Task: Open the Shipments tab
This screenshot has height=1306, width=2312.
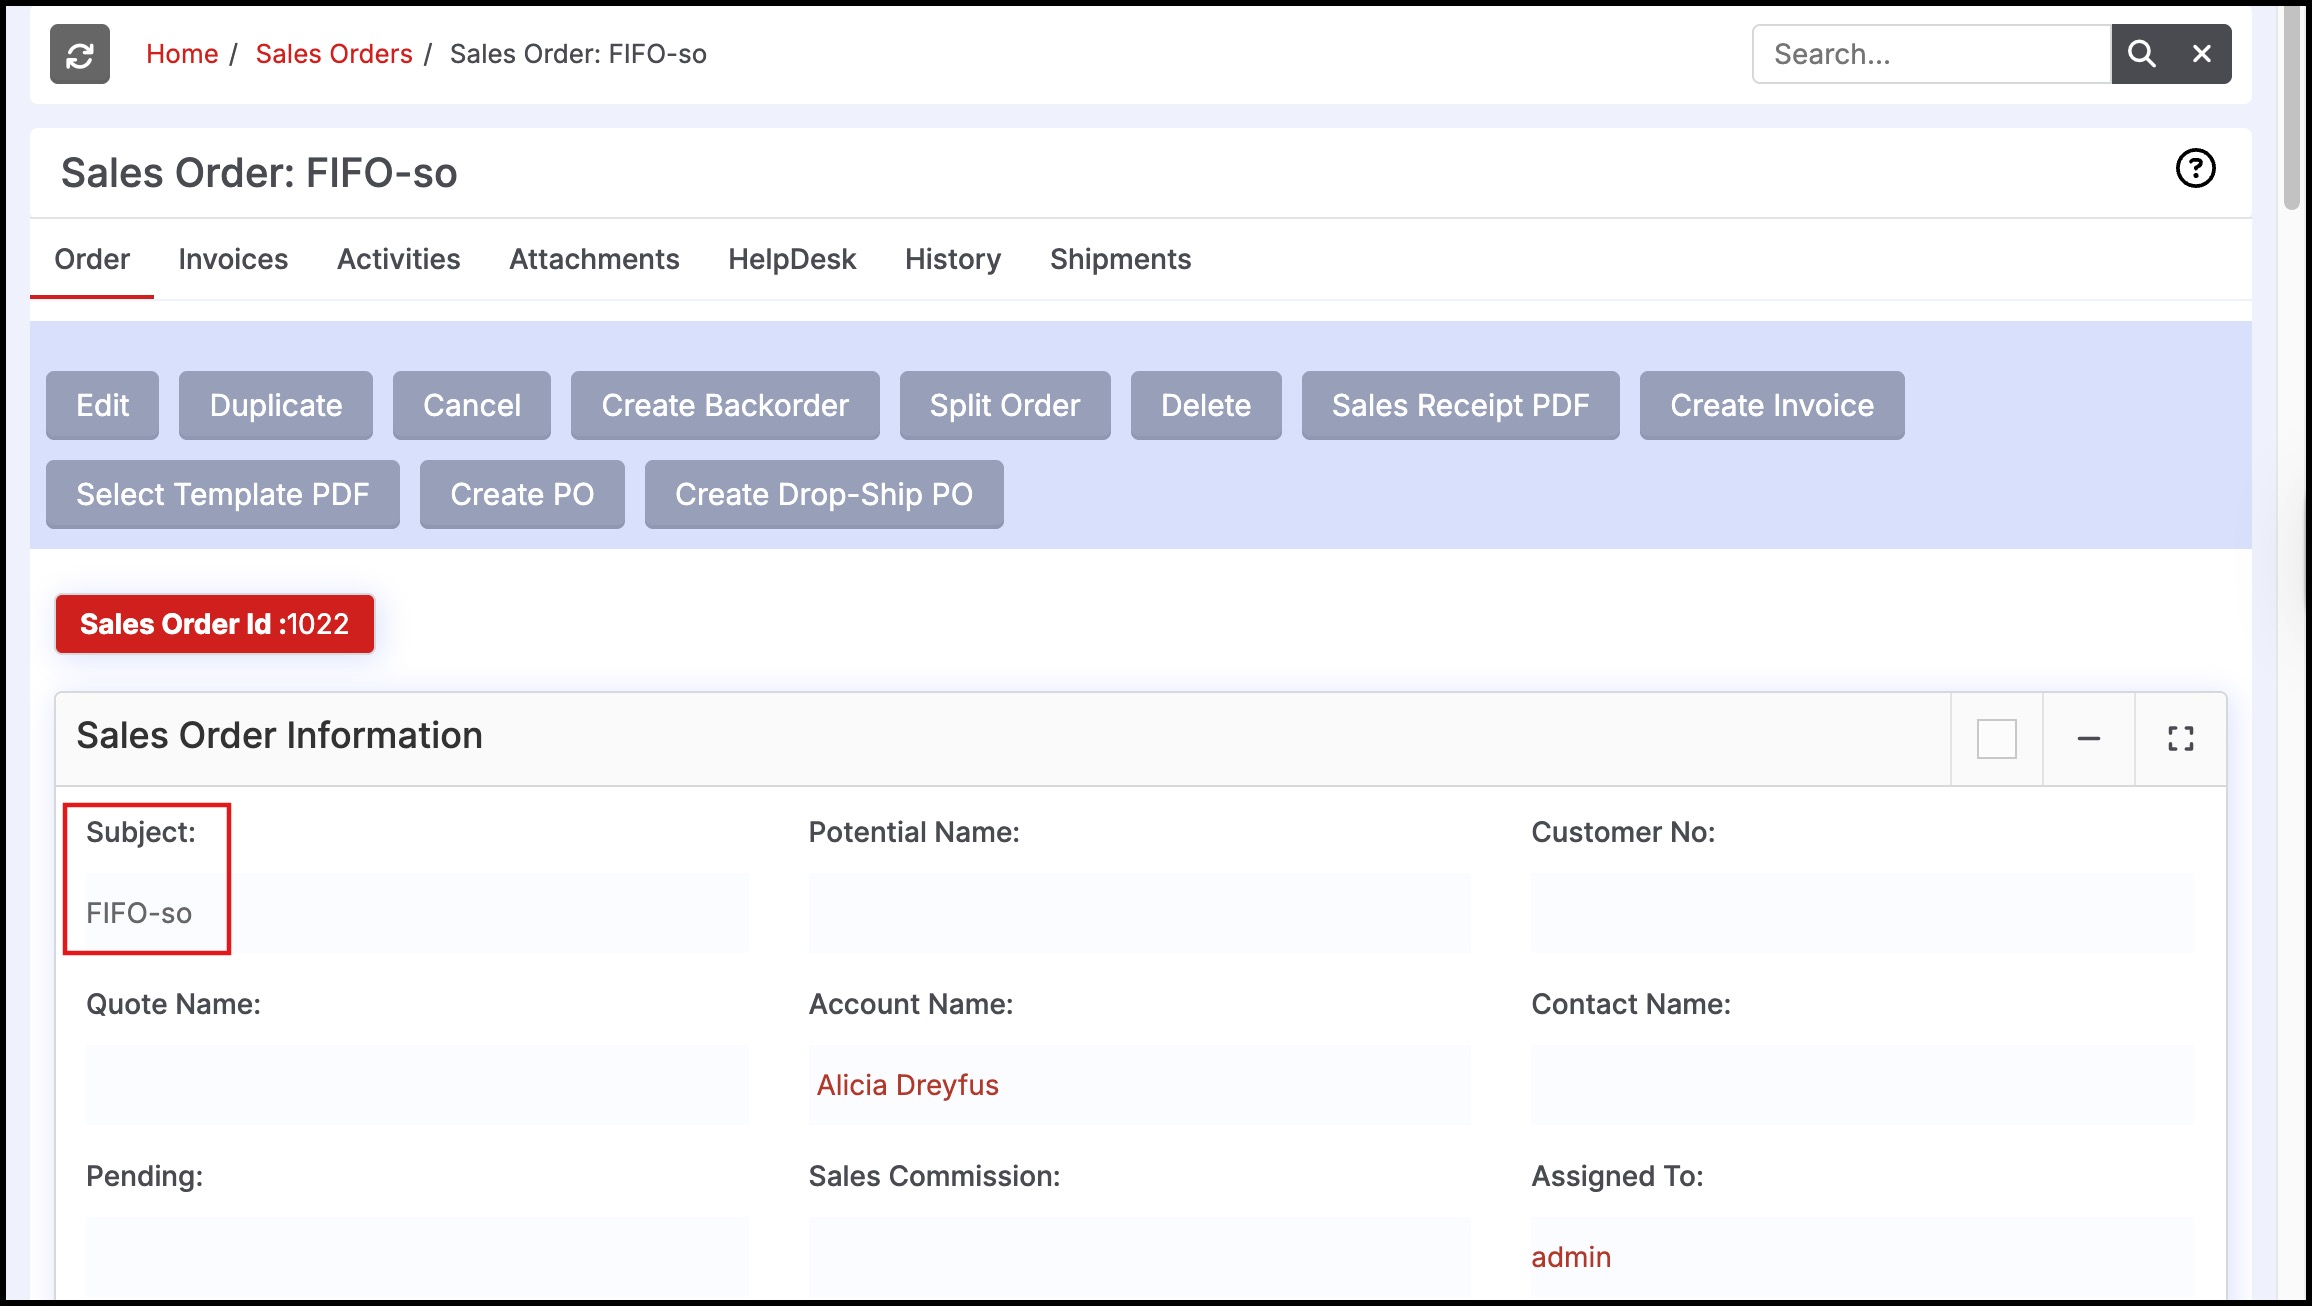Action: [x=1120, y=259]
